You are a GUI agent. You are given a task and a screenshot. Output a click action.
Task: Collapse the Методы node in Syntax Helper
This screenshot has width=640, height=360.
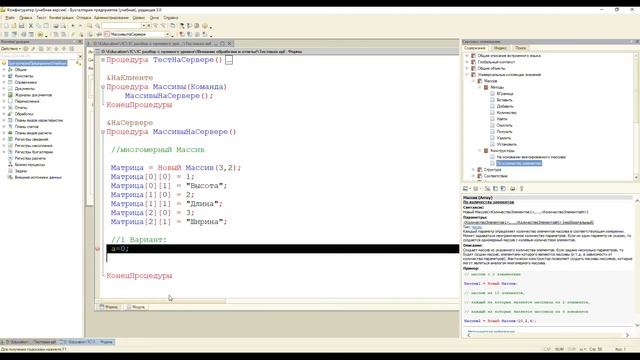coord(480,87)
